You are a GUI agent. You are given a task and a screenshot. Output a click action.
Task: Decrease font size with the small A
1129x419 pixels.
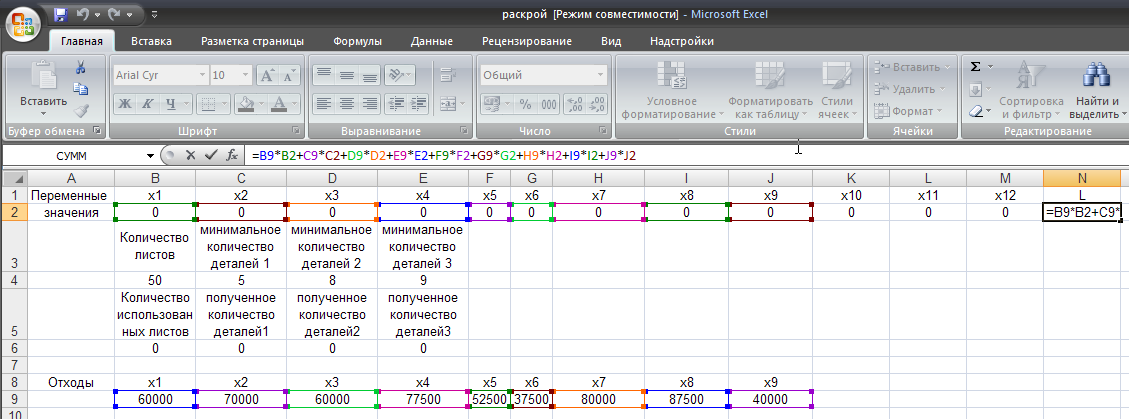click(289, 76)
